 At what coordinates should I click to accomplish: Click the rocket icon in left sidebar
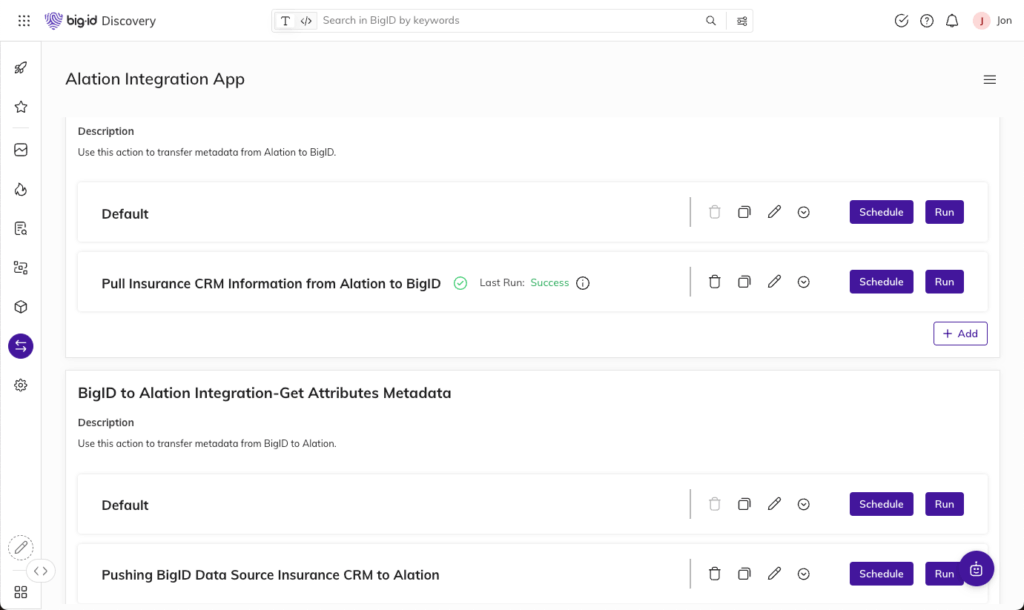20,68
